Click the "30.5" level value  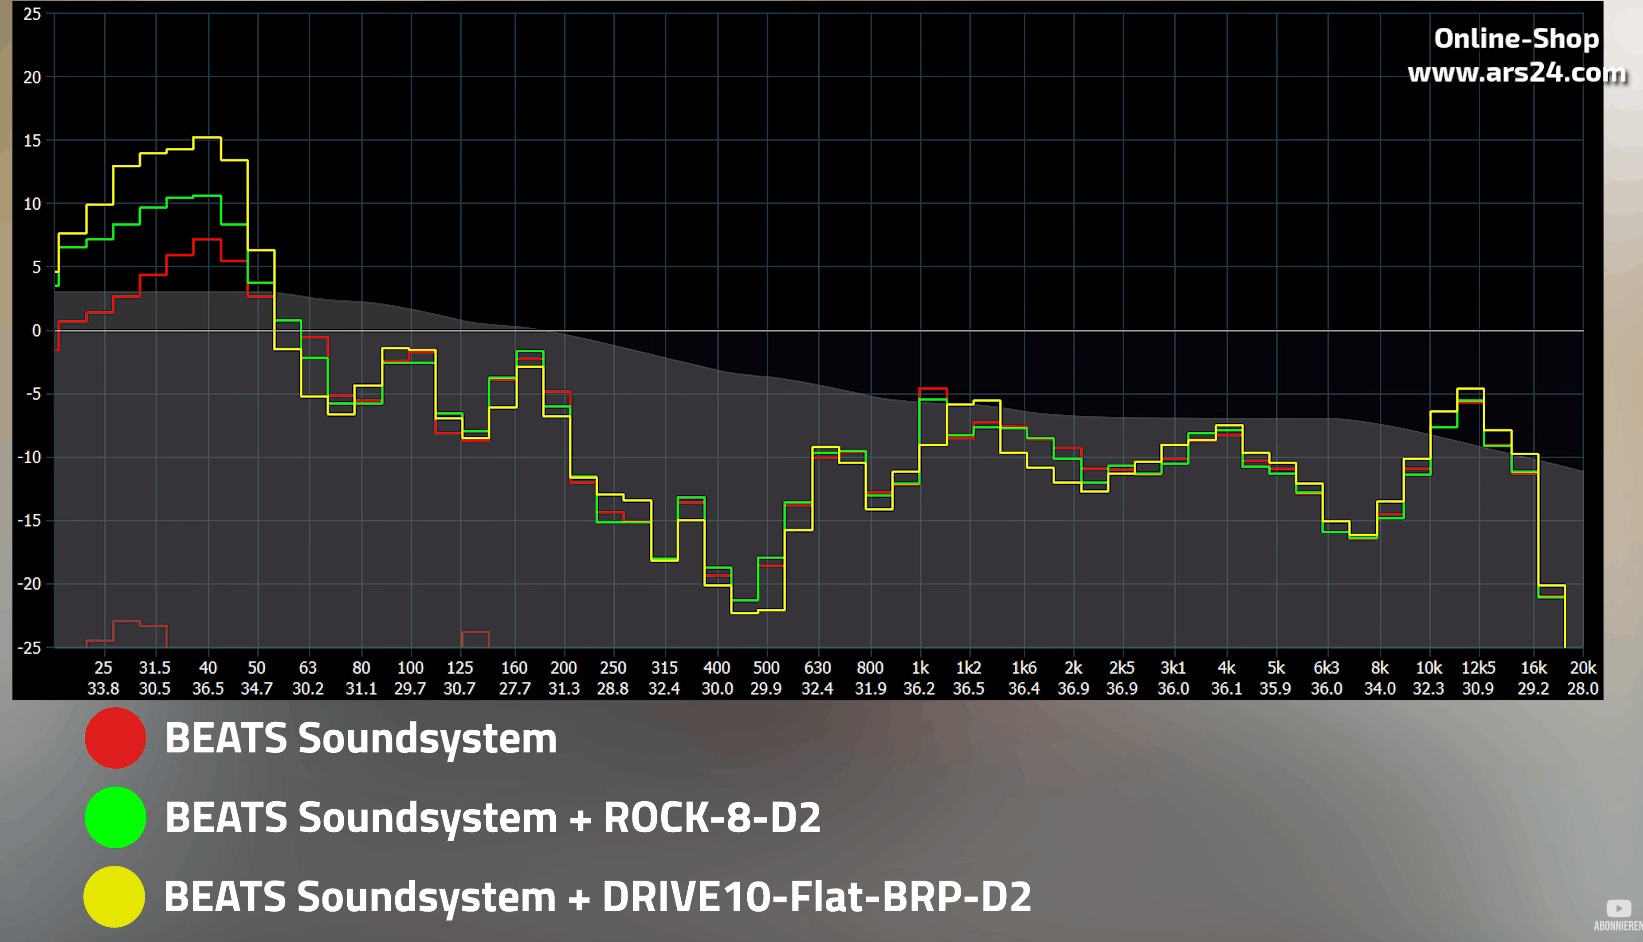point(154,688)
